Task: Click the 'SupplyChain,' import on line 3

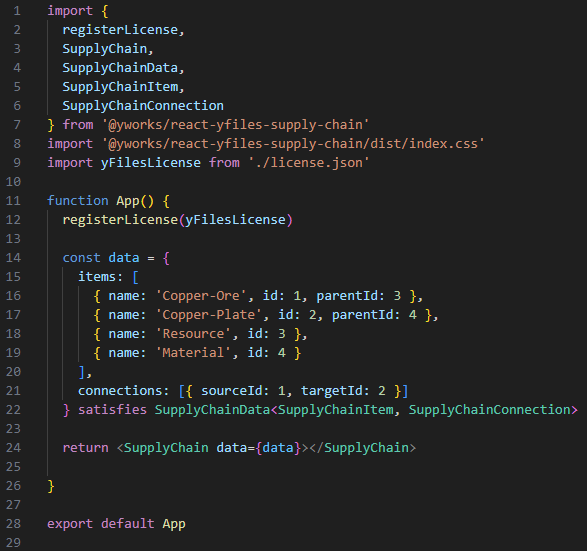Action: pos(108,49)
